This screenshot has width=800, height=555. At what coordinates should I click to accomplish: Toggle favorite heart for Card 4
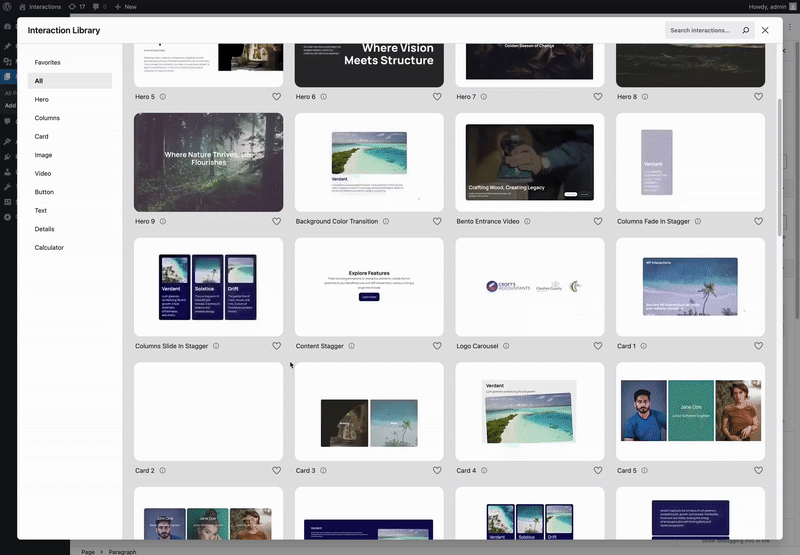pyautogui.click(x=598, y=470)
